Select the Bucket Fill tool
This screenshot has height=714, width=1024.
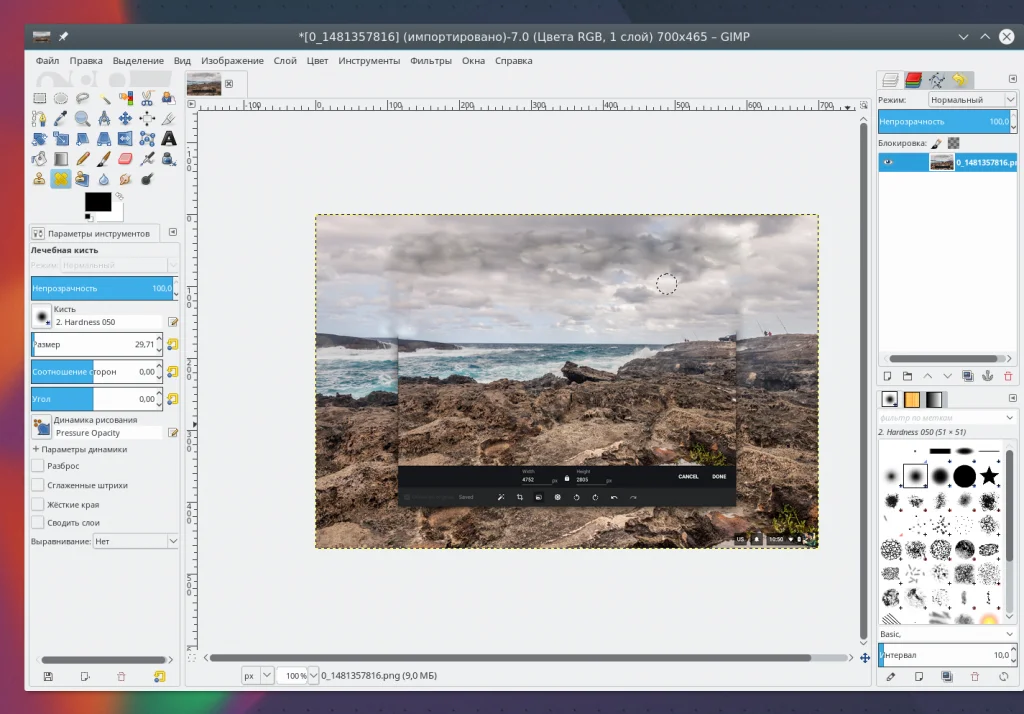[x=40, y=158]
